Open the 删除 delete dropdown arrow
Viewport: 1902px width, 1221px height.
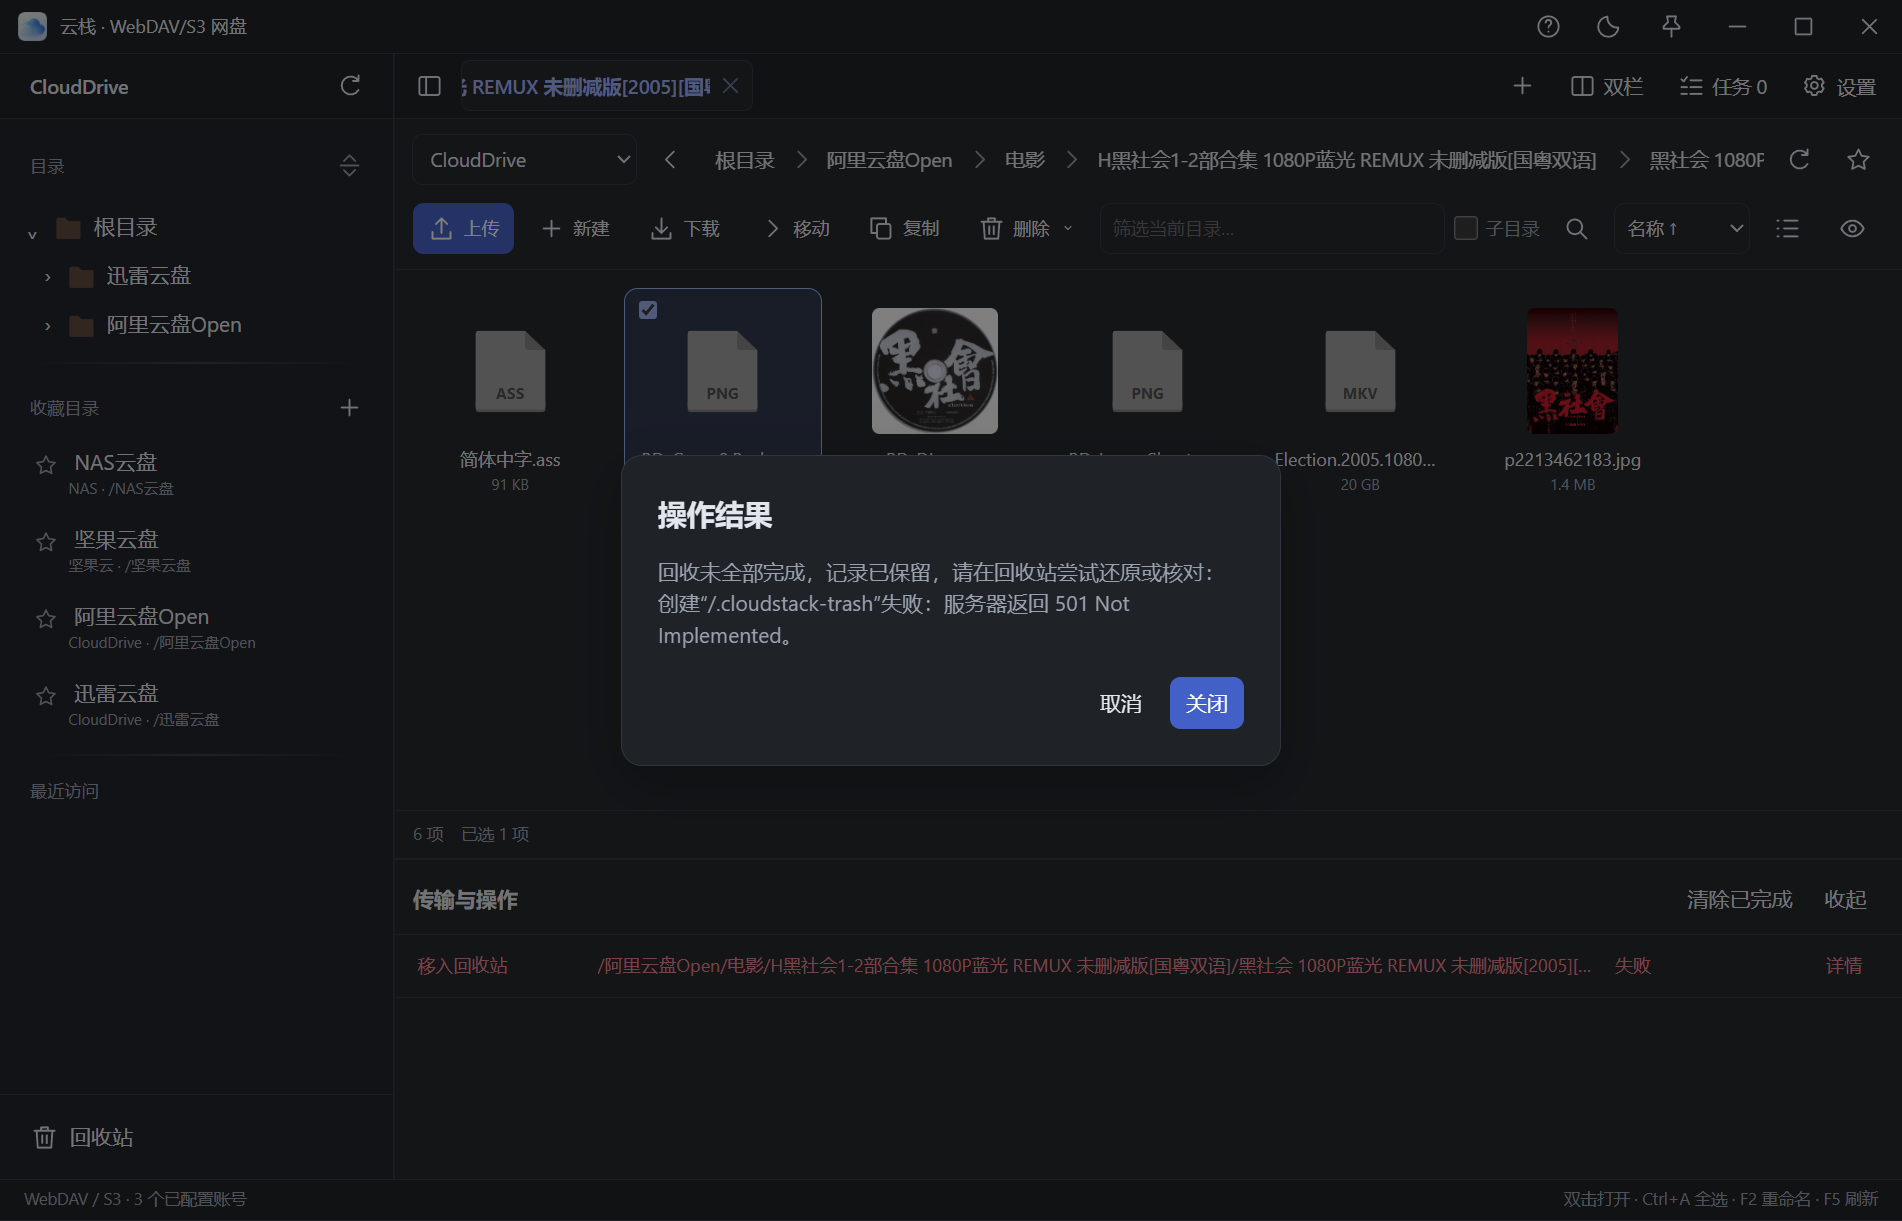1068,229
